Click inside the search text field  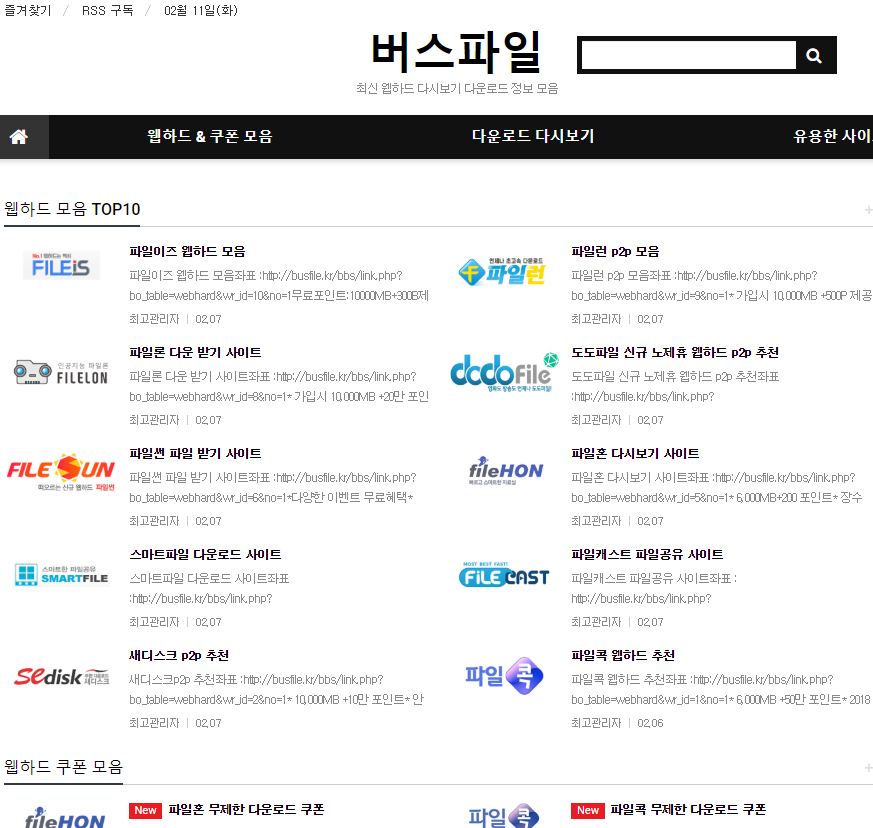tap(688, 56)
